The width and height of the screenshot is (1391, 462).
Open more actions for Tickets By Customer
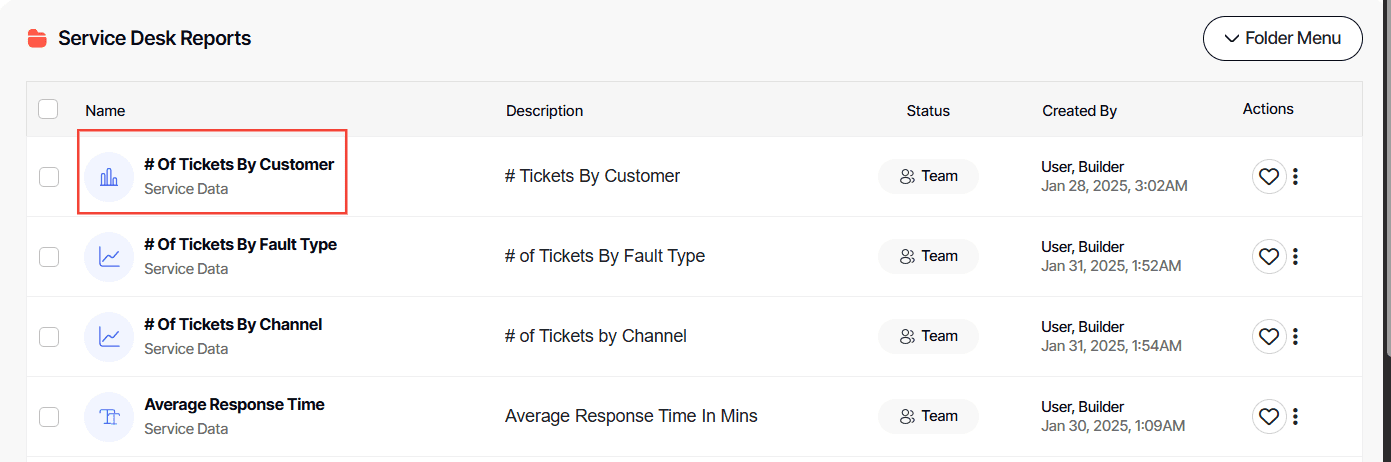1296,177
